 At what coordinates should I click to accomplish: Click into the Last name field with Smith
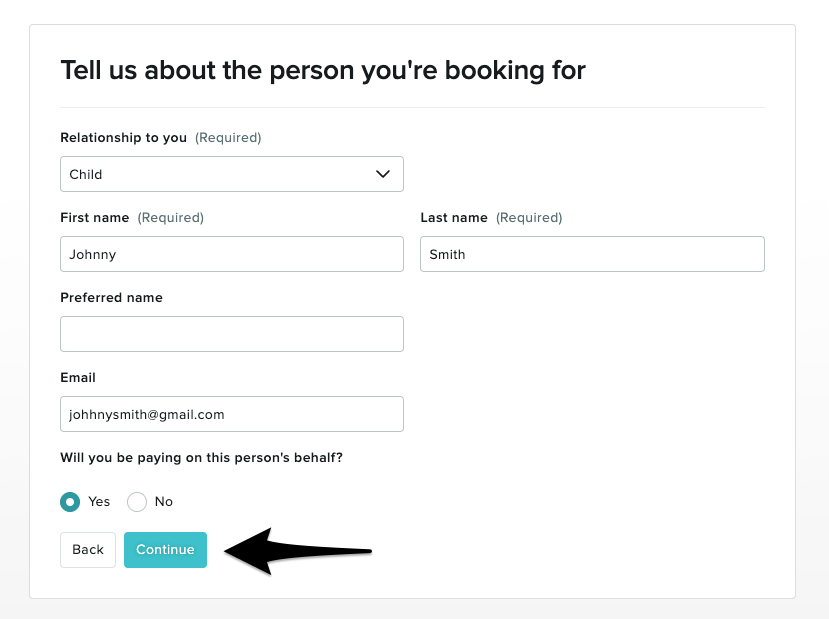pos(592,254)
